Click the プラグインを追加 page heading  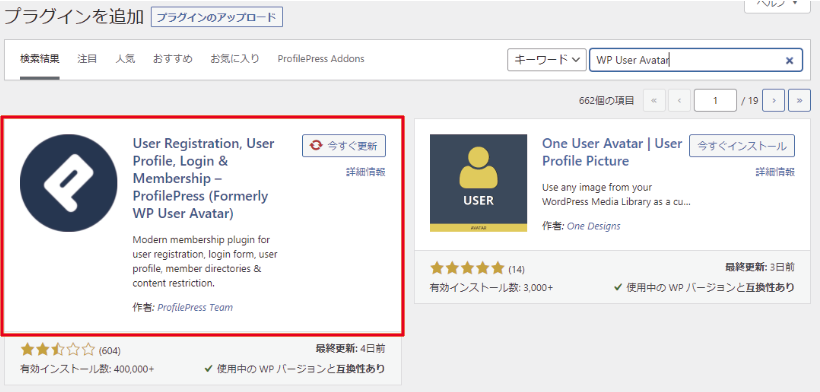tap(74, 17)
